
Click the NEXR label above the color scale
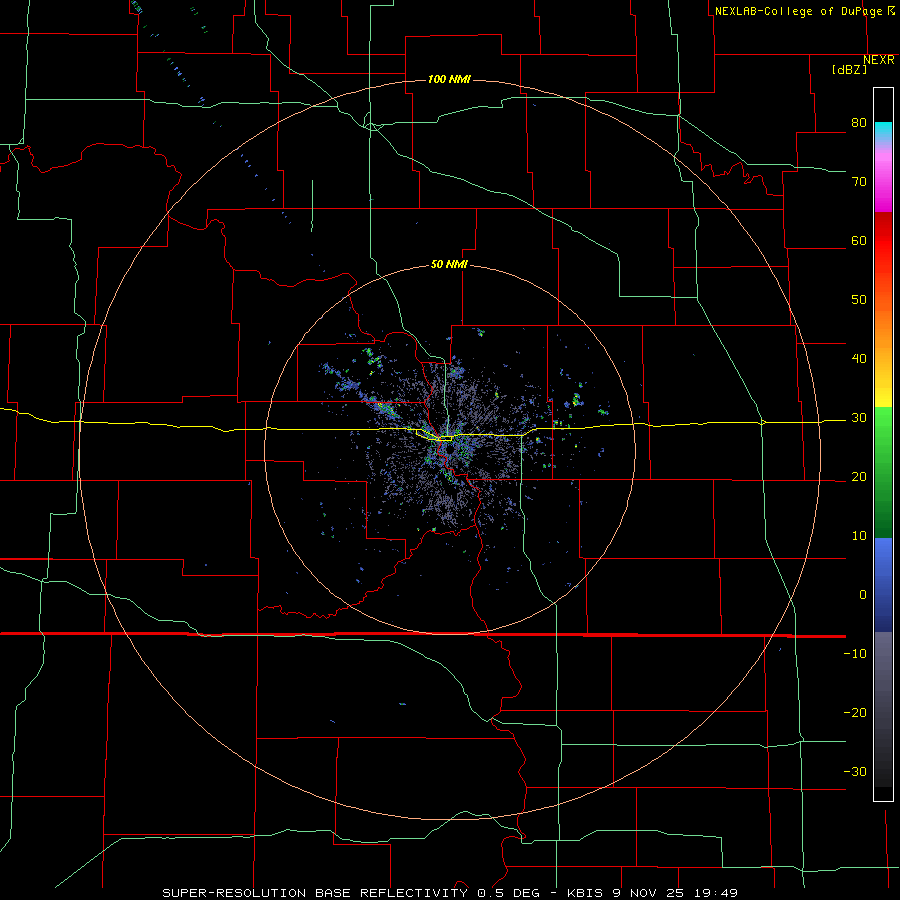(879, 60)
